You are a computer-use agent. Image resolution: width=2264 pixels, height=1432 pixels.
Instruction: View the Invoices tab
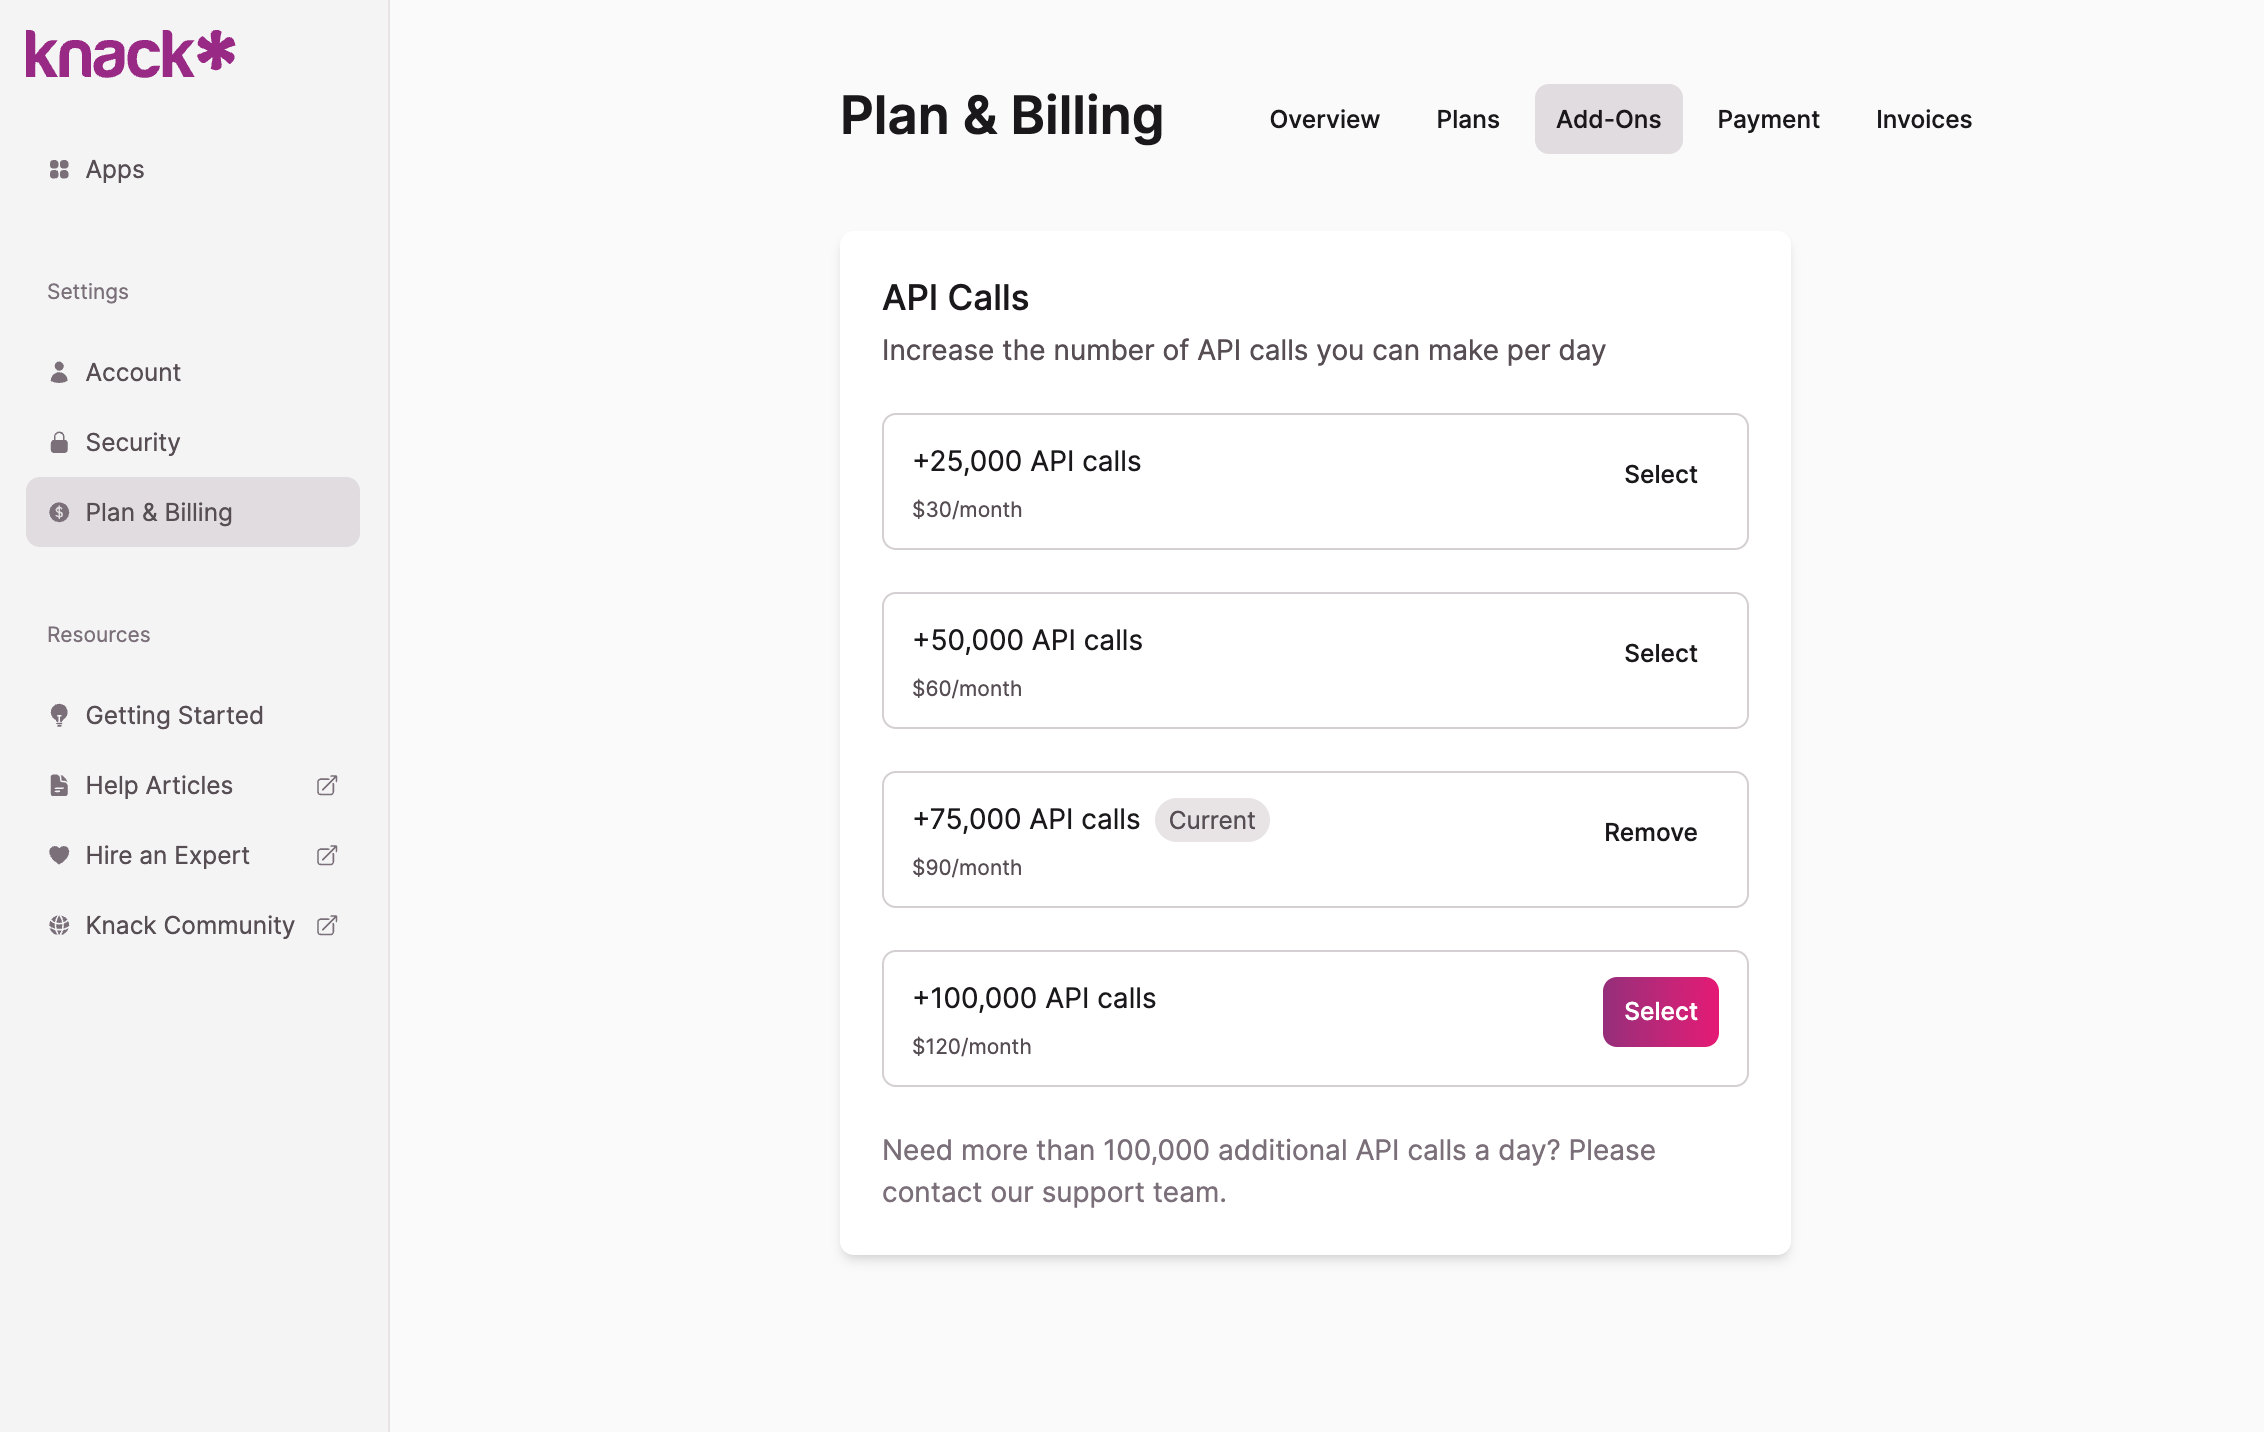tap(1923, 119)
